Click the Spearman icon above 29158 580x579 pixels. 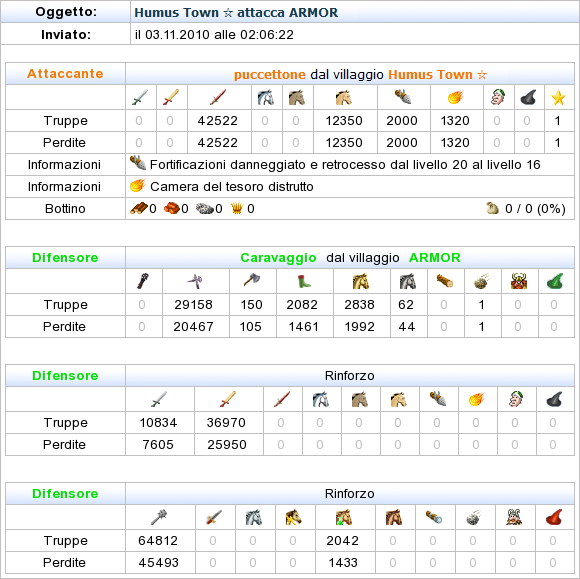(195, 281)
